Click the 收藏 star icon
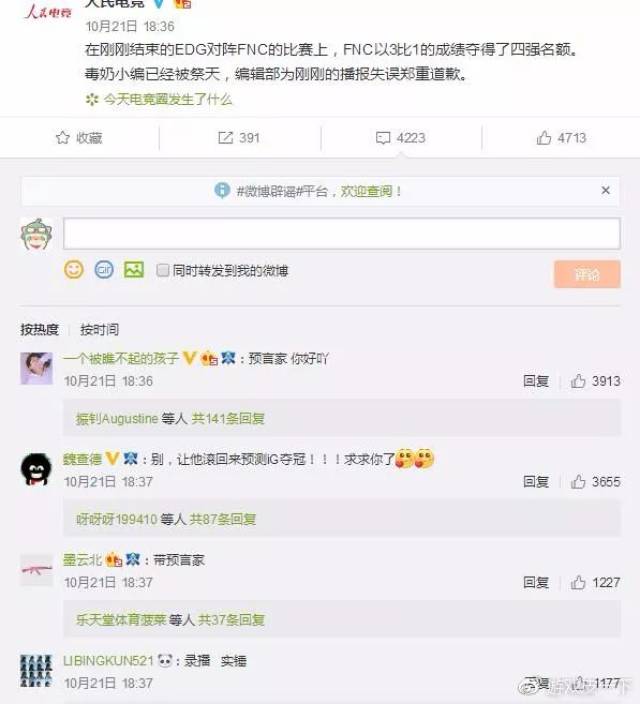Image resolution: width=640 pixels, height=704 pixels. click(62, 137)
